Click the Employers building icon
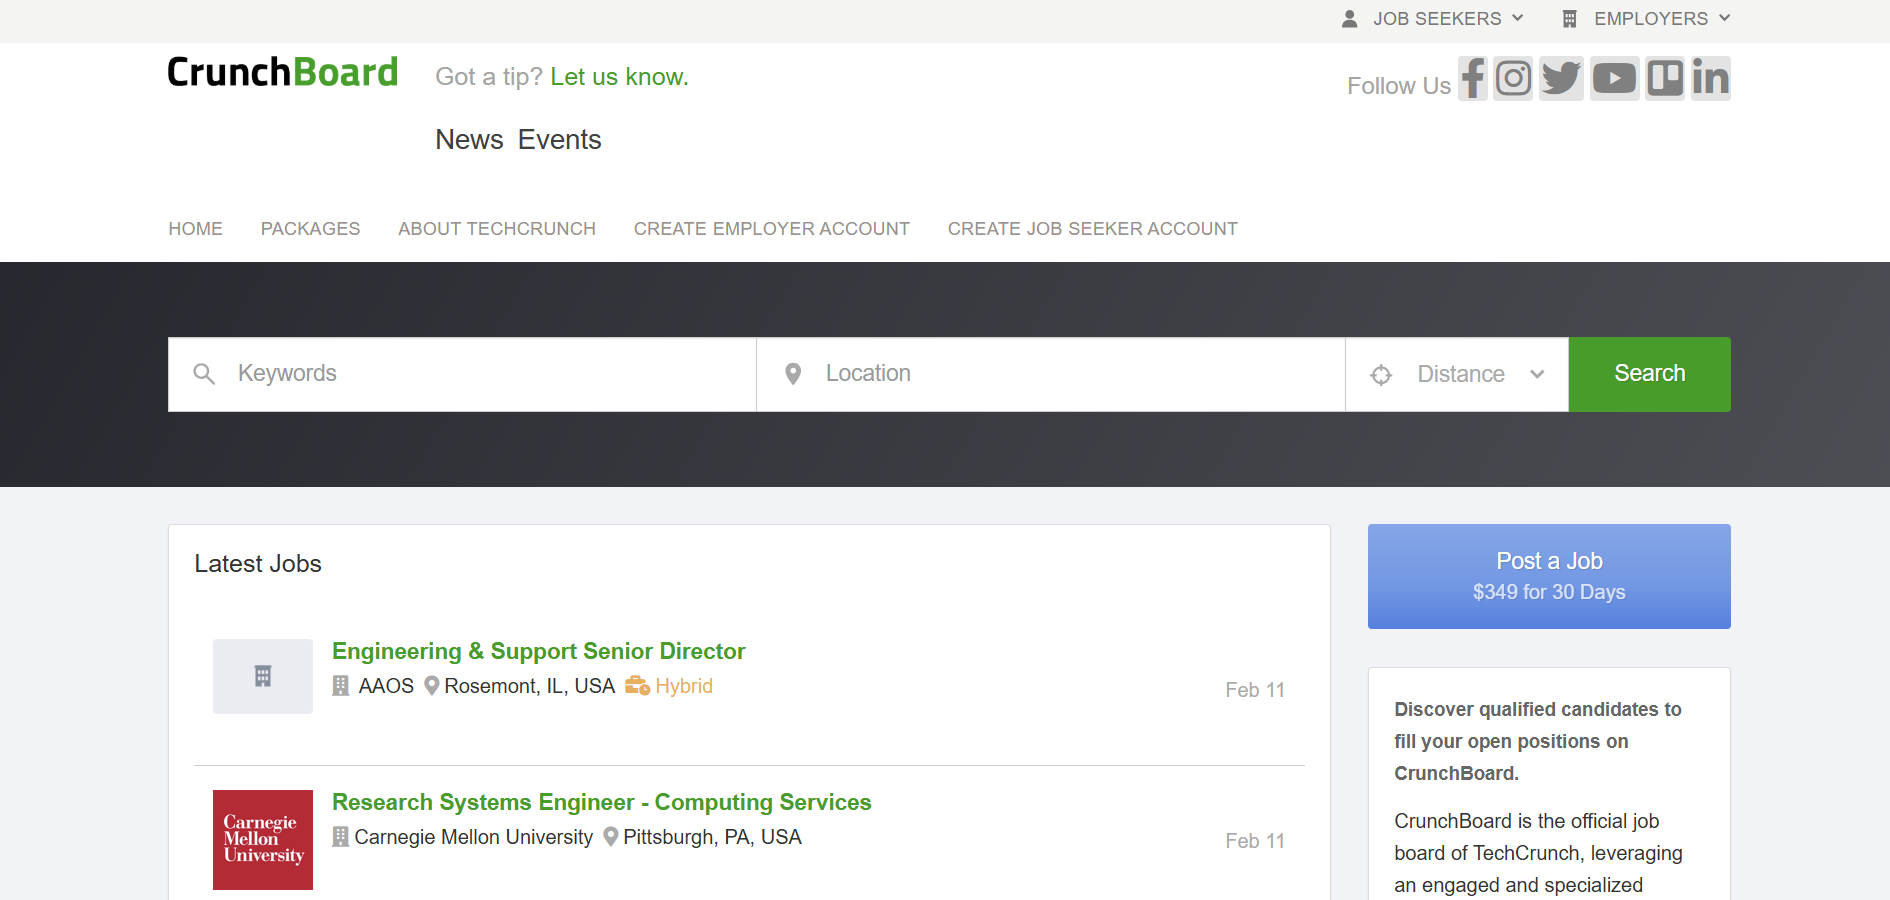Screen dimensions: 1890x900 (1570, 19)
